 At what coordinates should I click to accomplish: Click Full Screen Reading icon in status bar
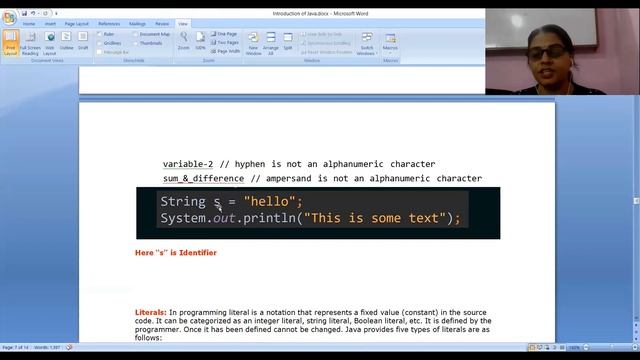click(540, 347)
